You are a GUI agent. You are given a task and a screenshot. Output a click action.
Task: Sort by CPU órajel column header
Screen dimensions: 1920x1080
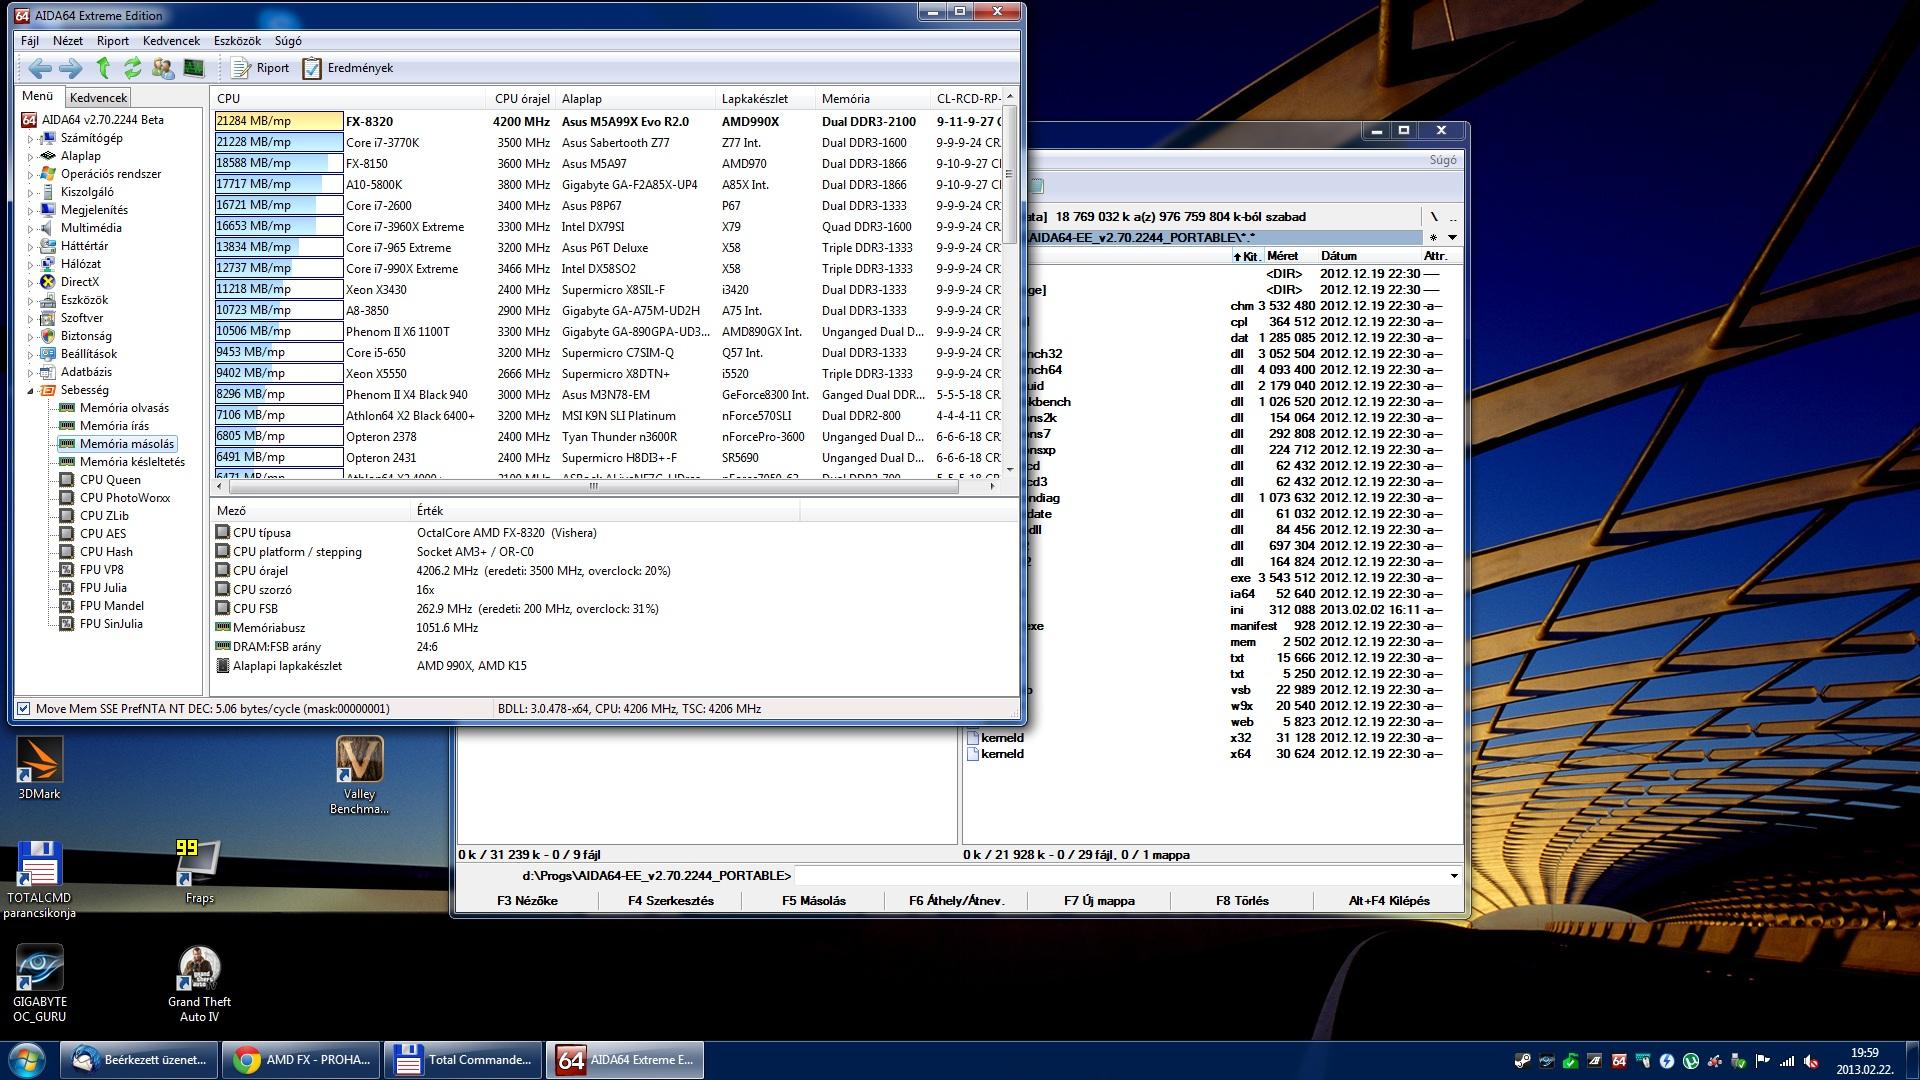pyautogui.click(x=522, y=99)
